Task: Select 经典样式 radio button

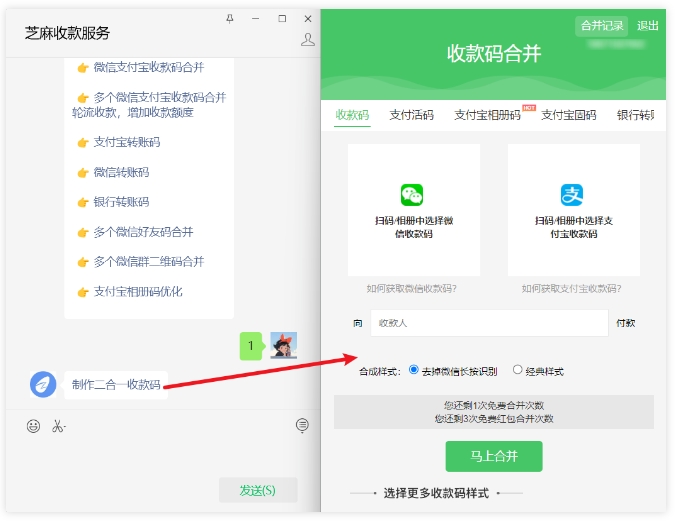Action: click(517, 370)
